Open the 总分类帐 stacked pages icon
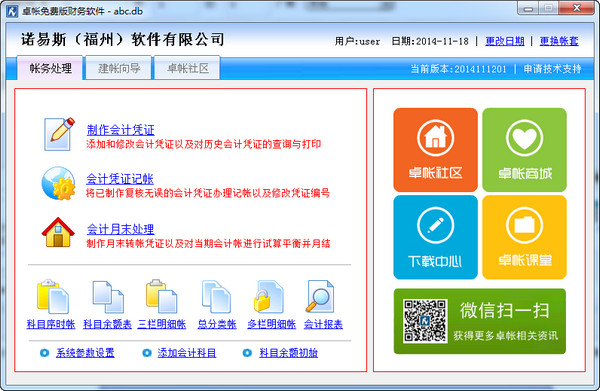The height and width of the screenshot is (391, 600). click(216, 297)
